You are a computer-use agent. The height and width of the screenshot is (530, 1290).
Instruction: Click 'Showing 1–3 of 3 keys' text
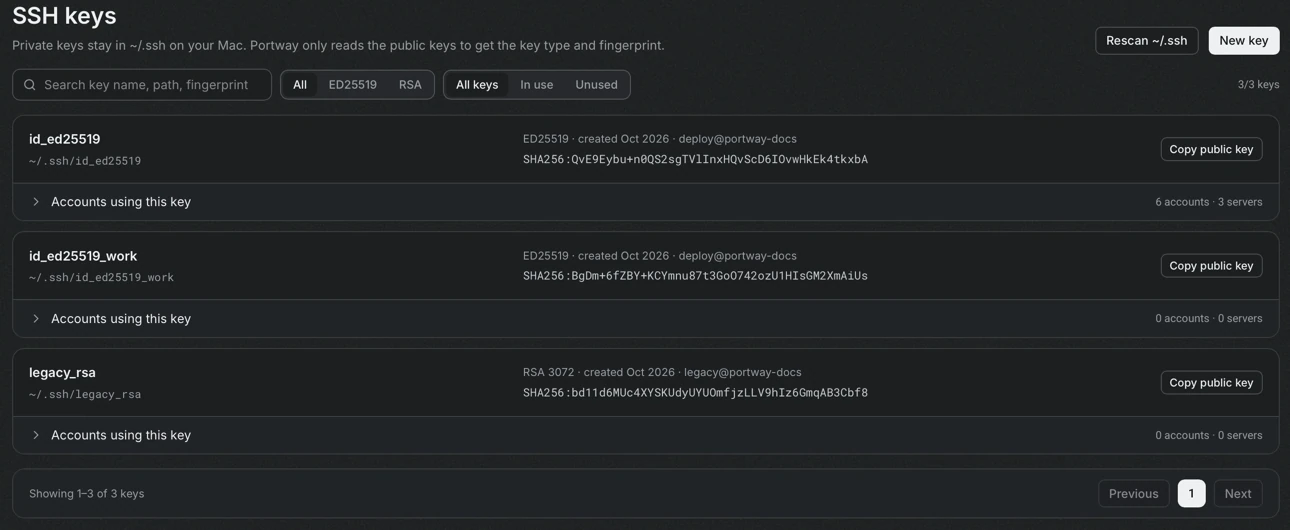(87, 494)
